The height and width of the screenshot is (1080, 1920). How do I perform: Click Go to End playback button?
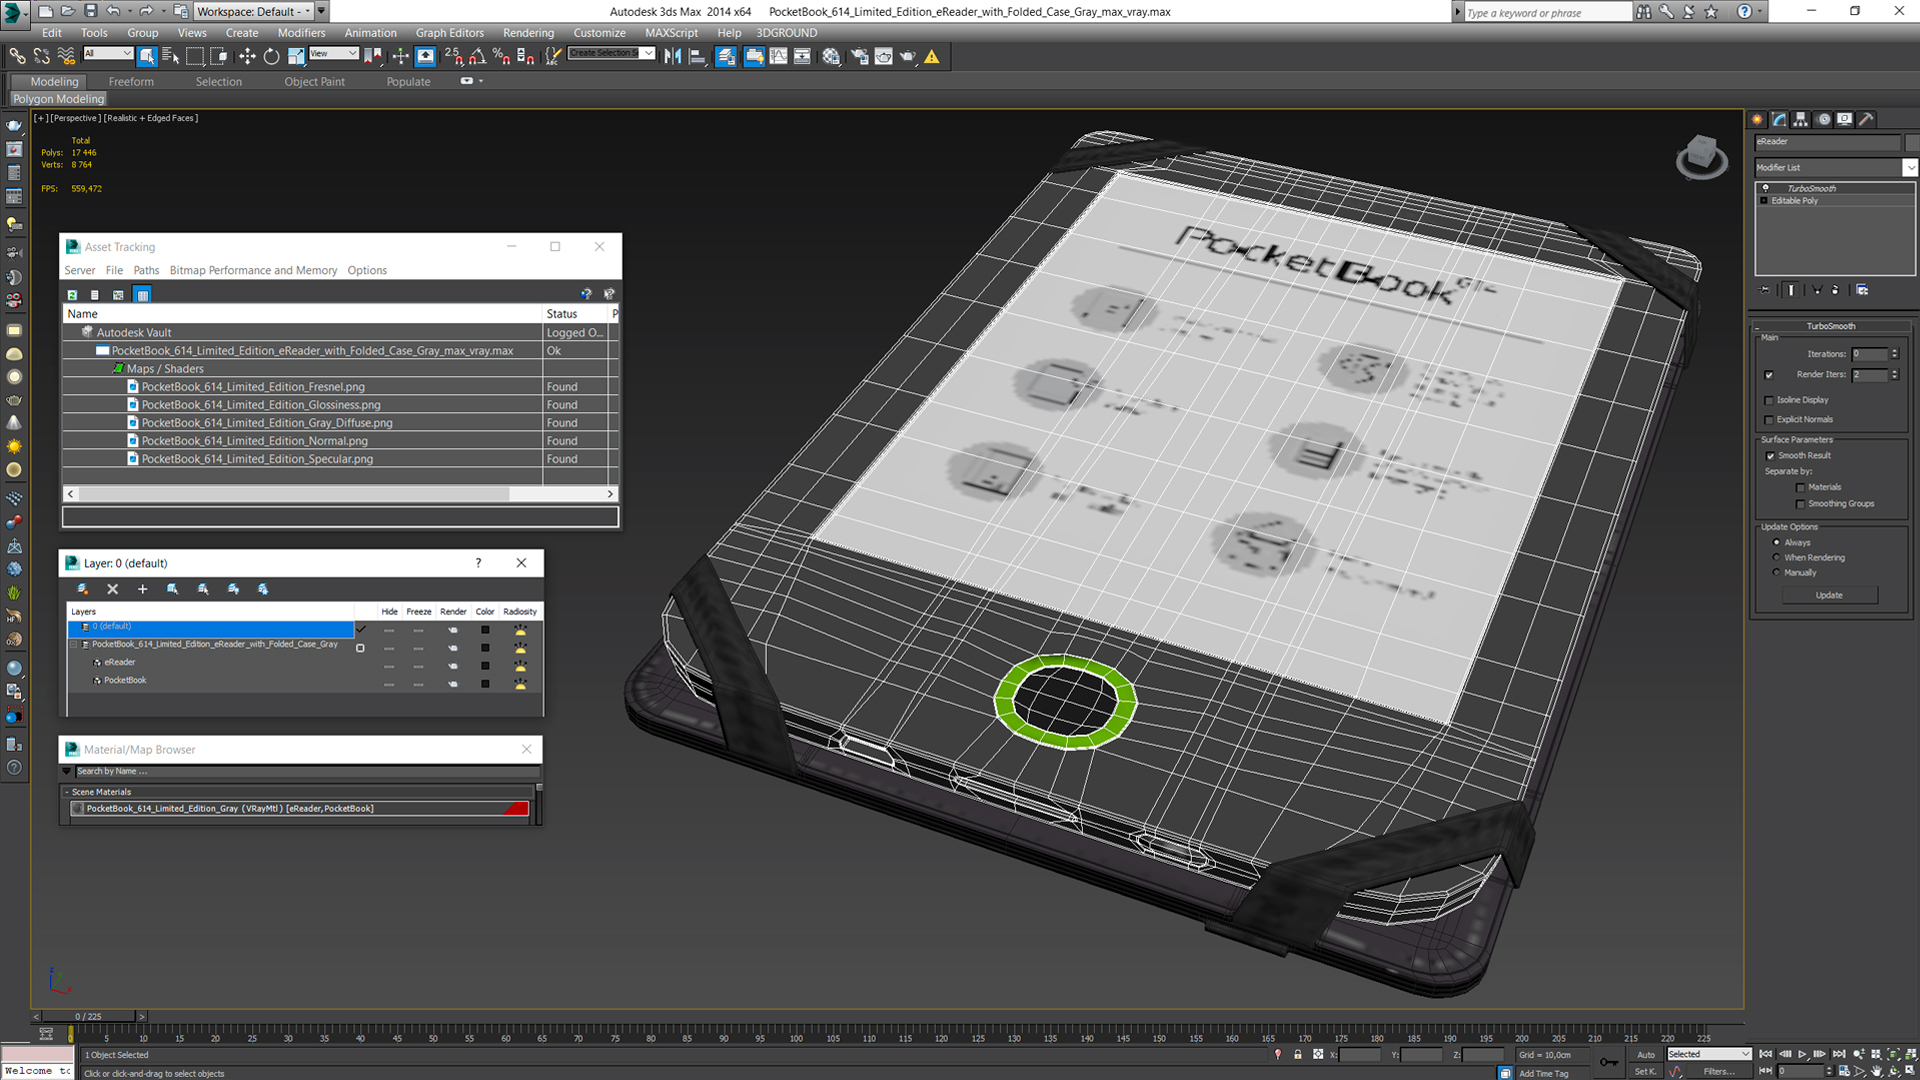[1839, 1054]
